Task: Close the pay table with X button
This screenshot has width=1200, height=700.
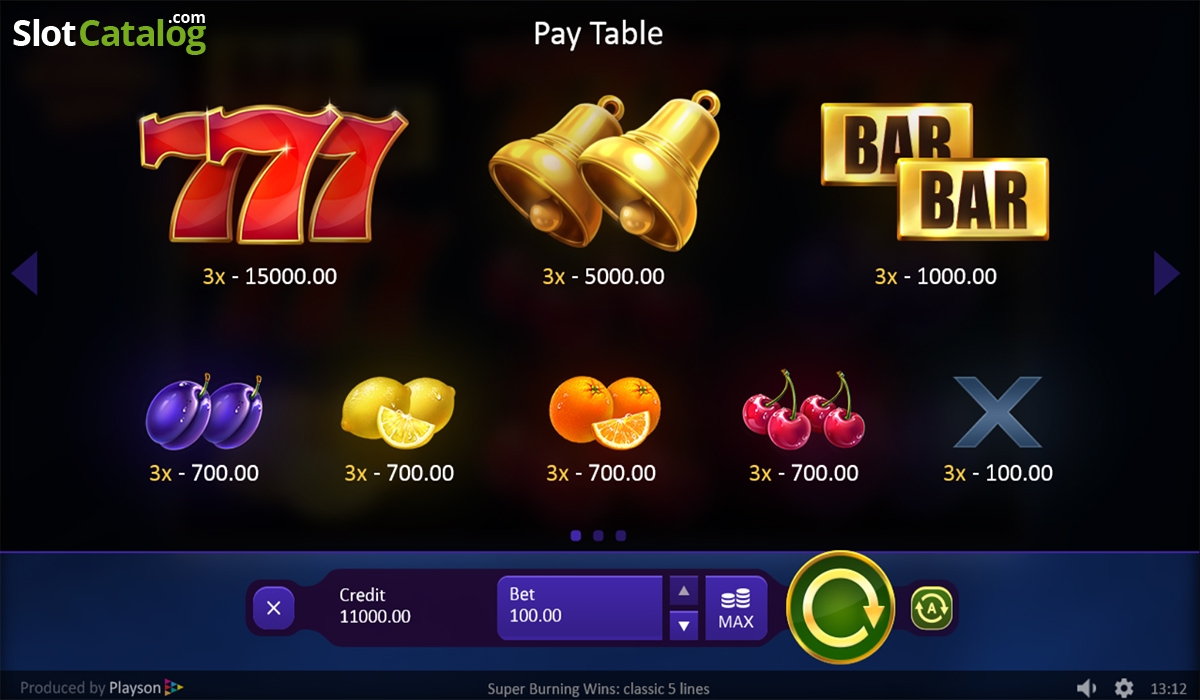Action: (274, 608)
